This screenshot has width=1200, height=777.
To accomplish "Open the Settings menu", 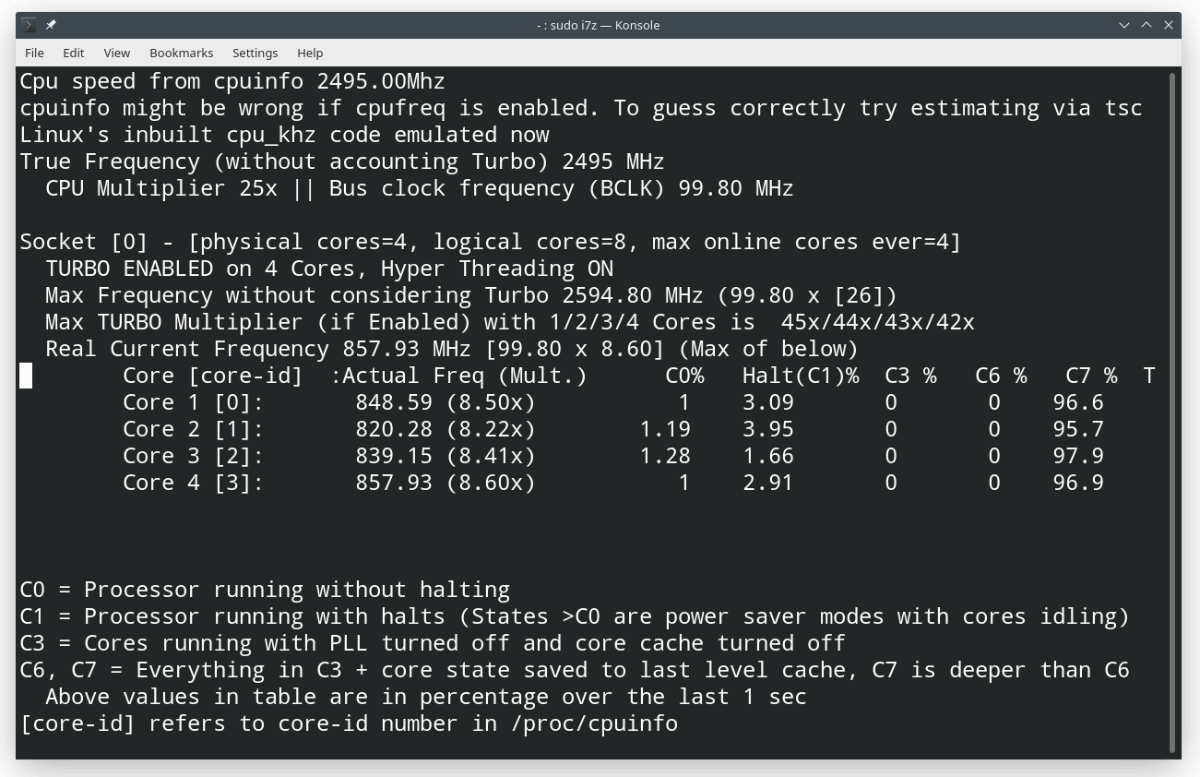I will [x=255, y=53].
